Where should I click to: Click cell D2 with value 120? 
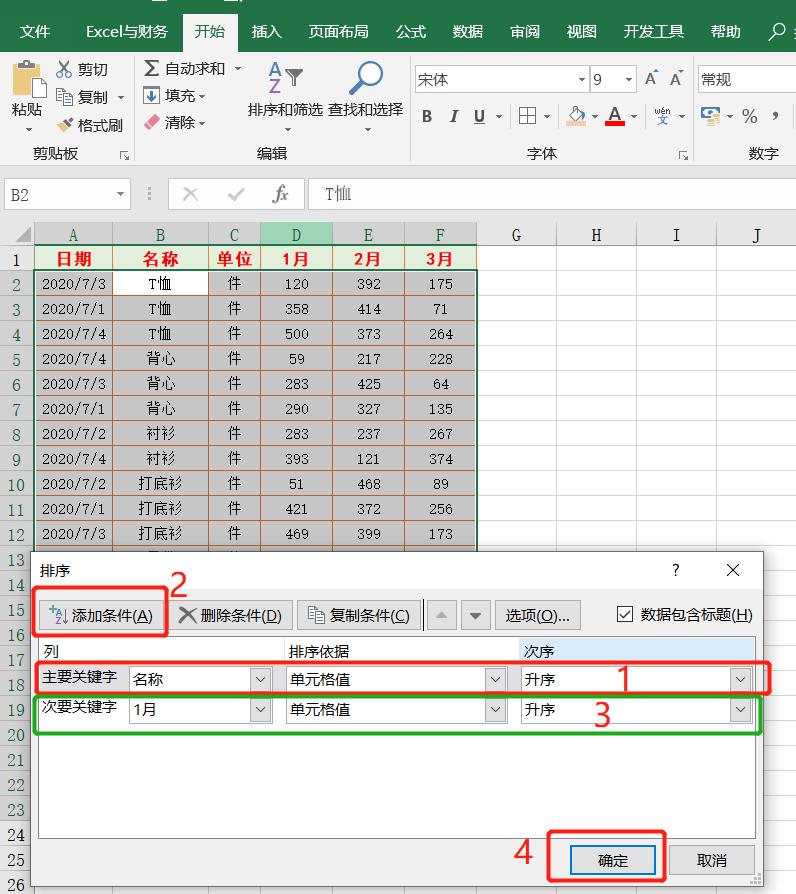pyautogui.click(x=297, y=284)
